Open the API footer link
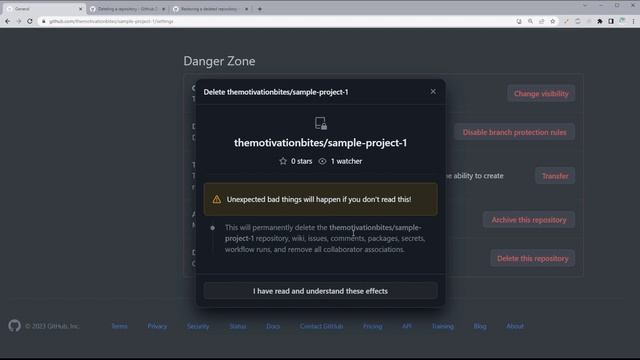 tap(407, 326)
